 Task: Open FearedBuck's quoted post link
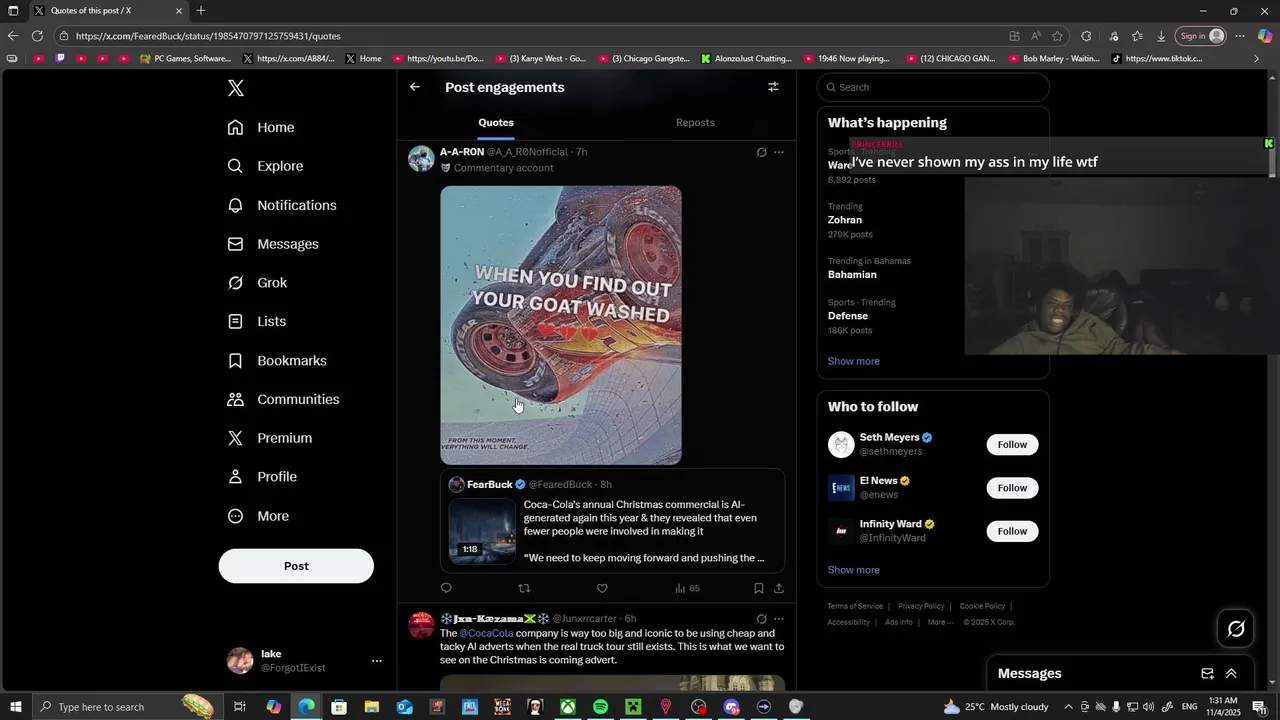click(x=613, y=521)
